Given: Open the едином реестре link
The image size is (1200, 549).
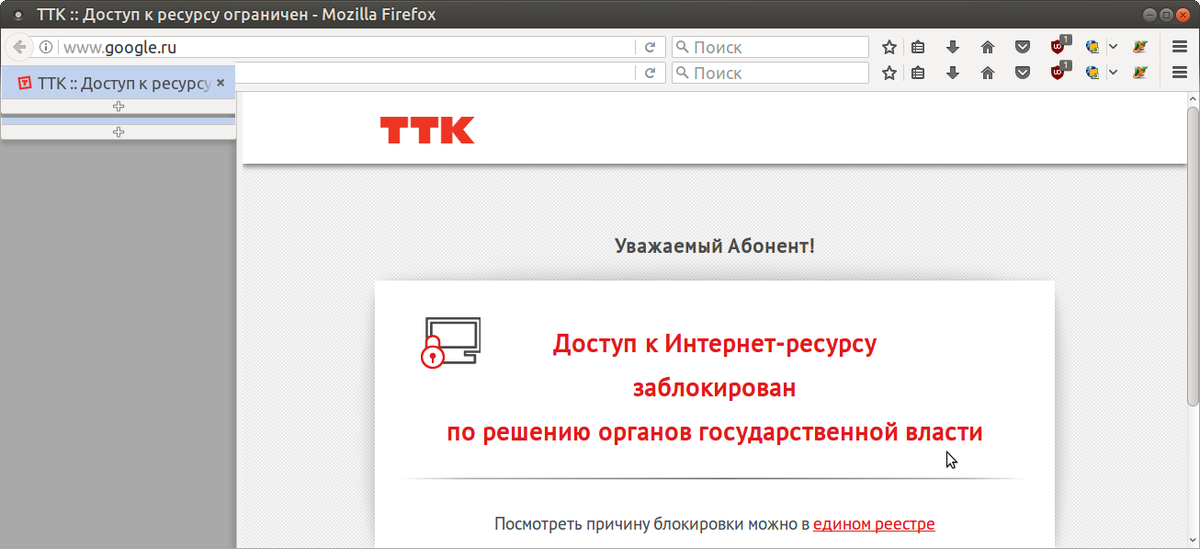Looking at the screenshot, I should coord(874,524).
